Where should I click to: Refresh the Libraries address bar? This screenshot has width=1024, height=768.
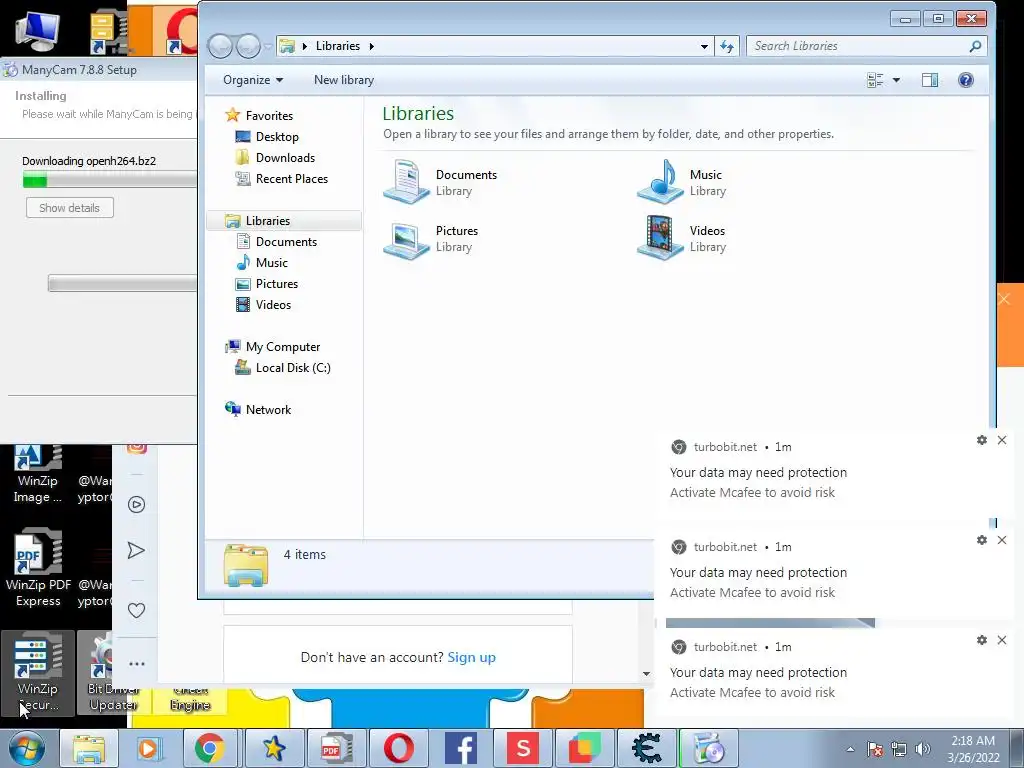(x=727, y=46)
